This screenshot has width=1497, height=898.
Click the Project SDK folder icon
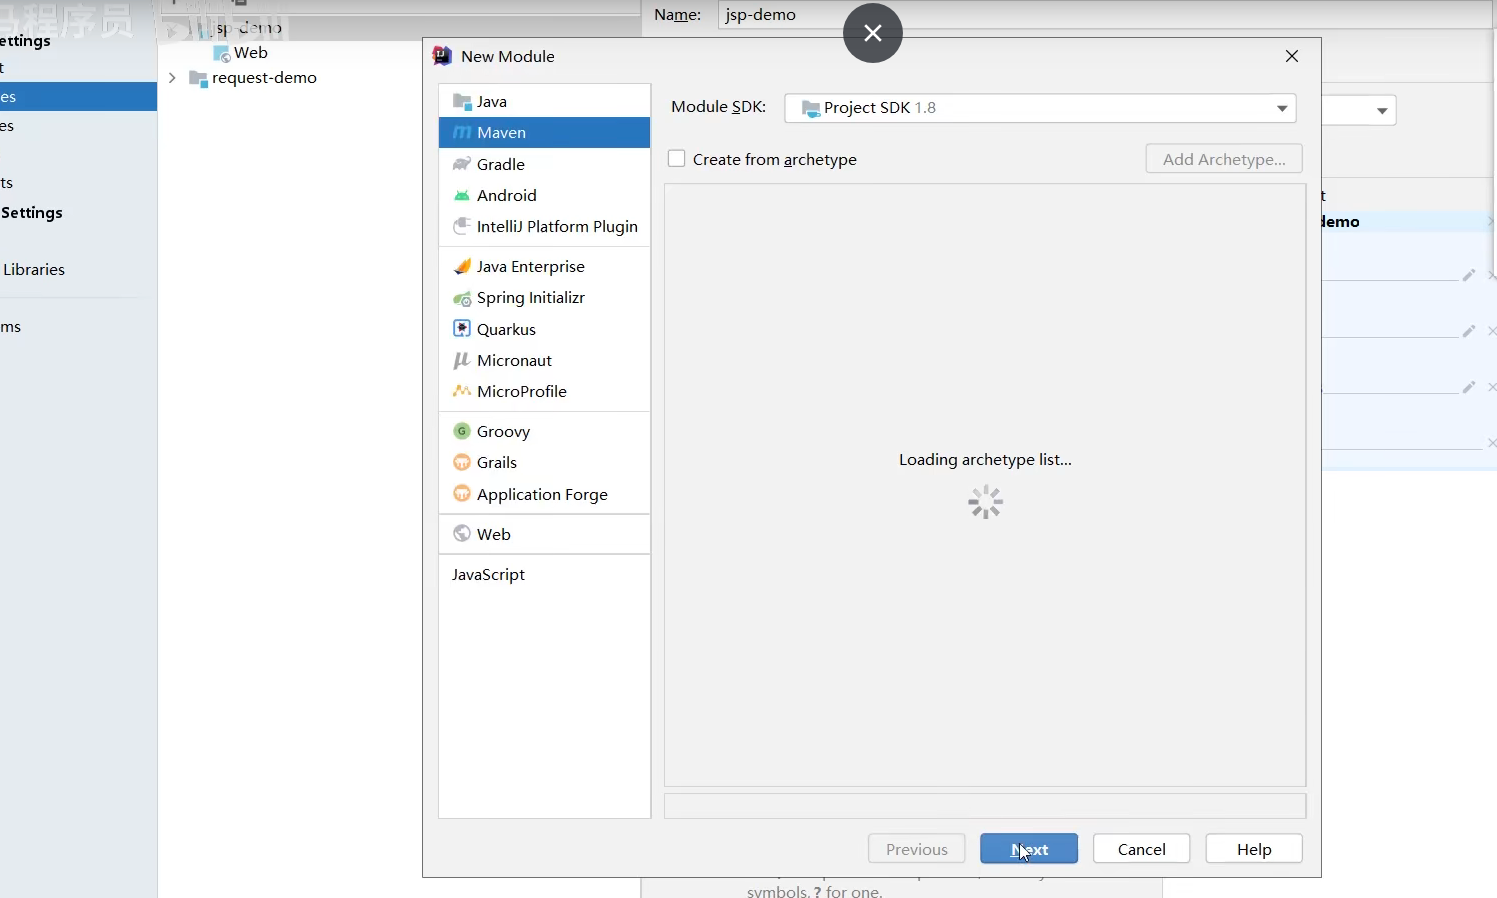(x=811, y=108)
